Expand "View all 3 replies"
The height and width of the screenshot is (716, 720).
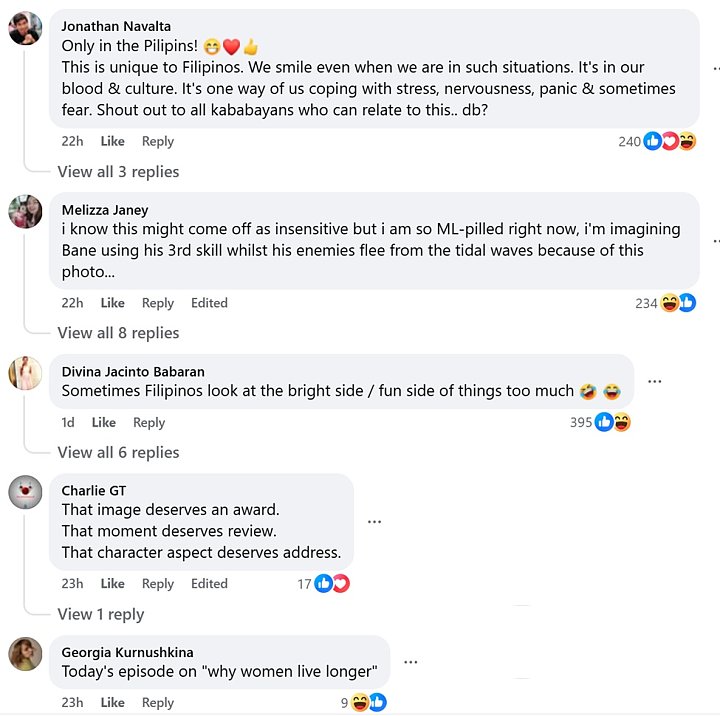118,172
